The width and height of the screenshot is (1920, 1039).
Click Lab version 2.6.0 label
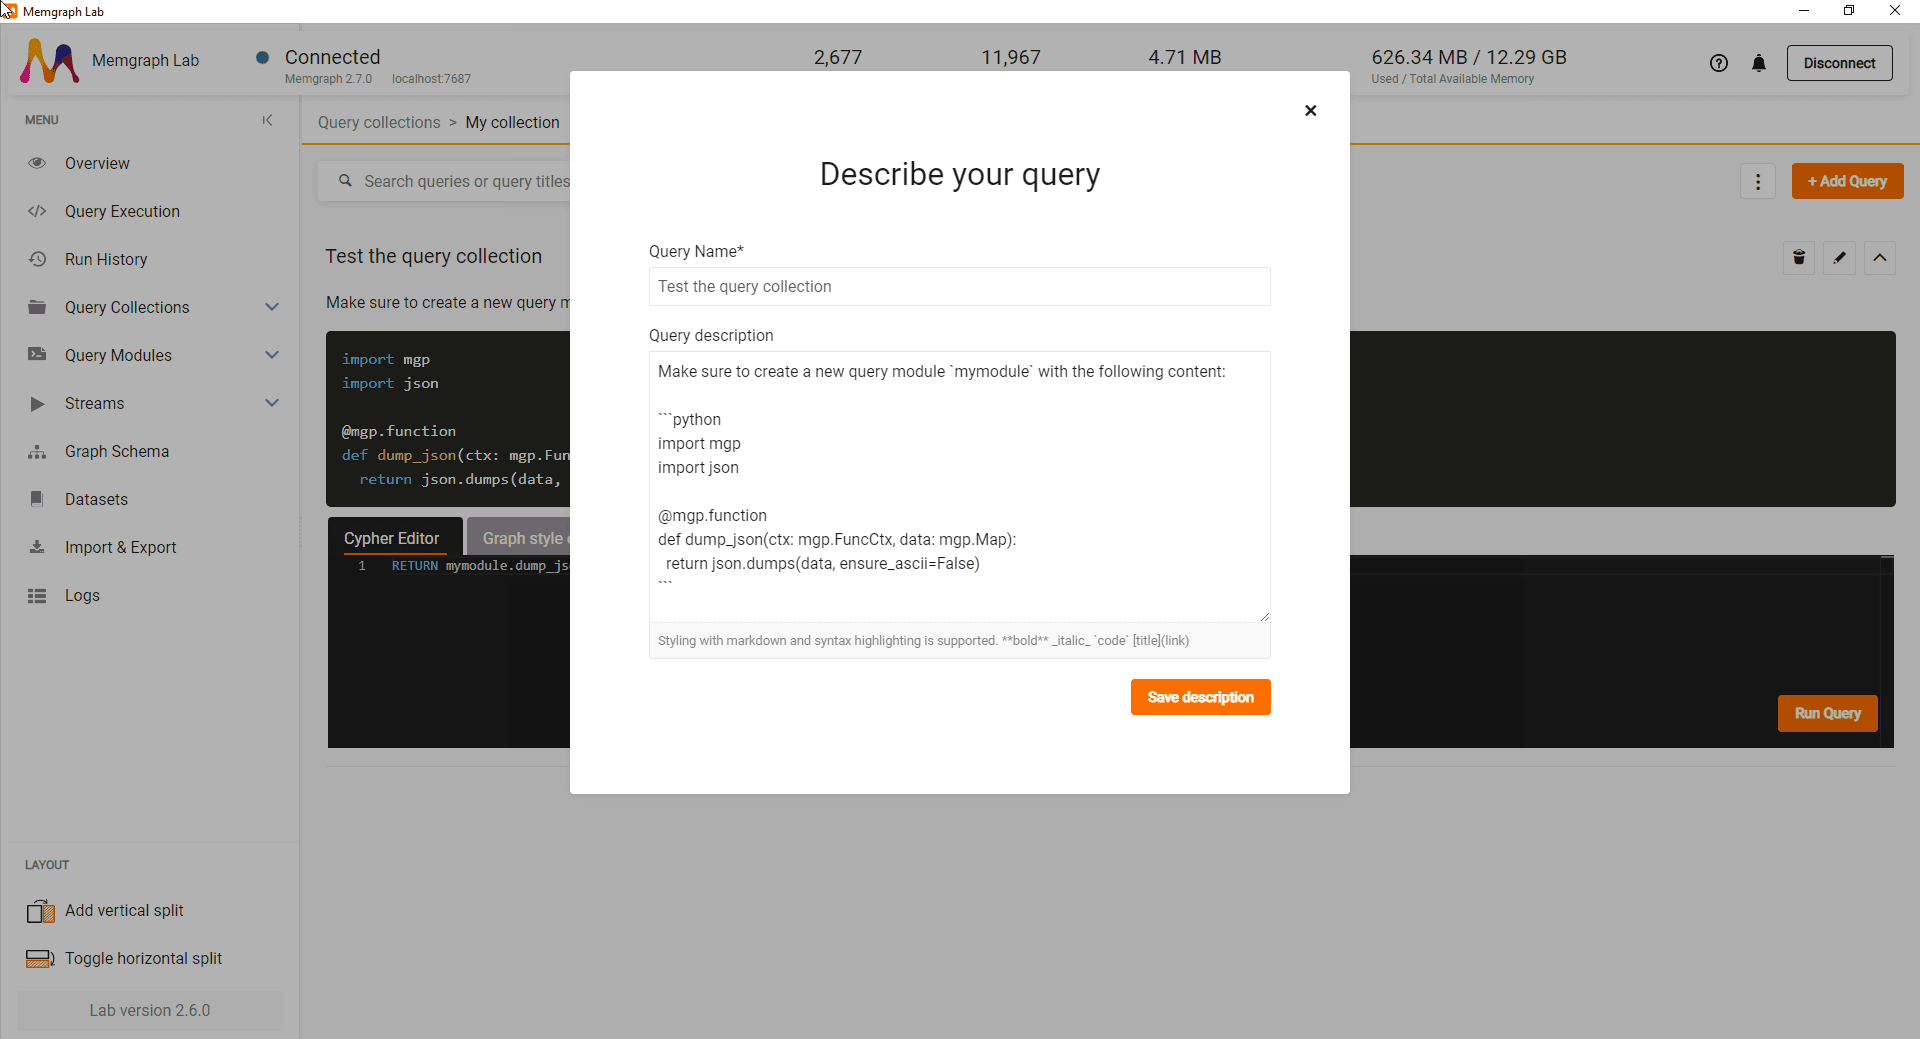(x=150, y=1010)
